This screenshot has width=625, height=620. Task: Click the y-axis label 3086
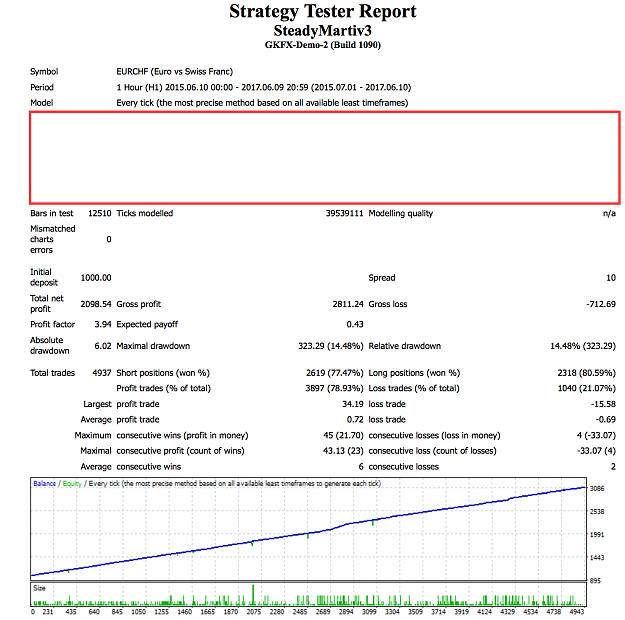[597, 489]
